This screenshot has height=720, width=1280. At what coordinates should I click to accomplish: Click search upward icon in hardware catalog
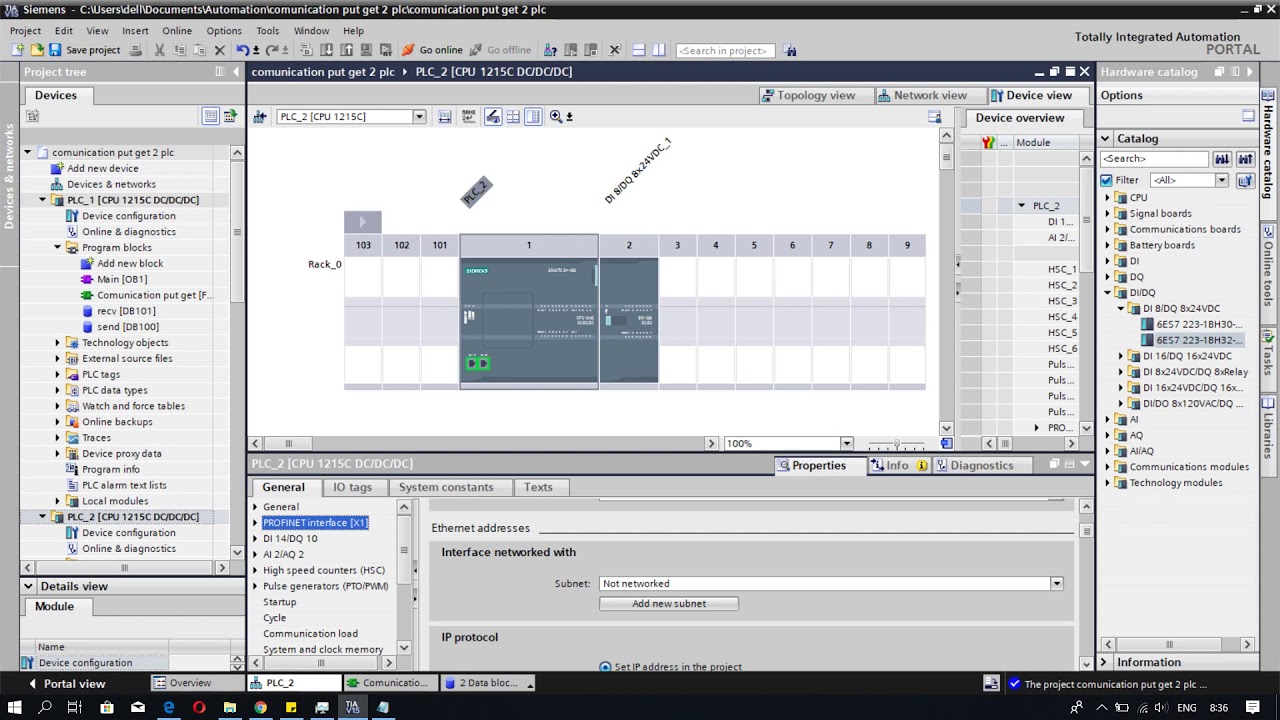click(1245, 159)
